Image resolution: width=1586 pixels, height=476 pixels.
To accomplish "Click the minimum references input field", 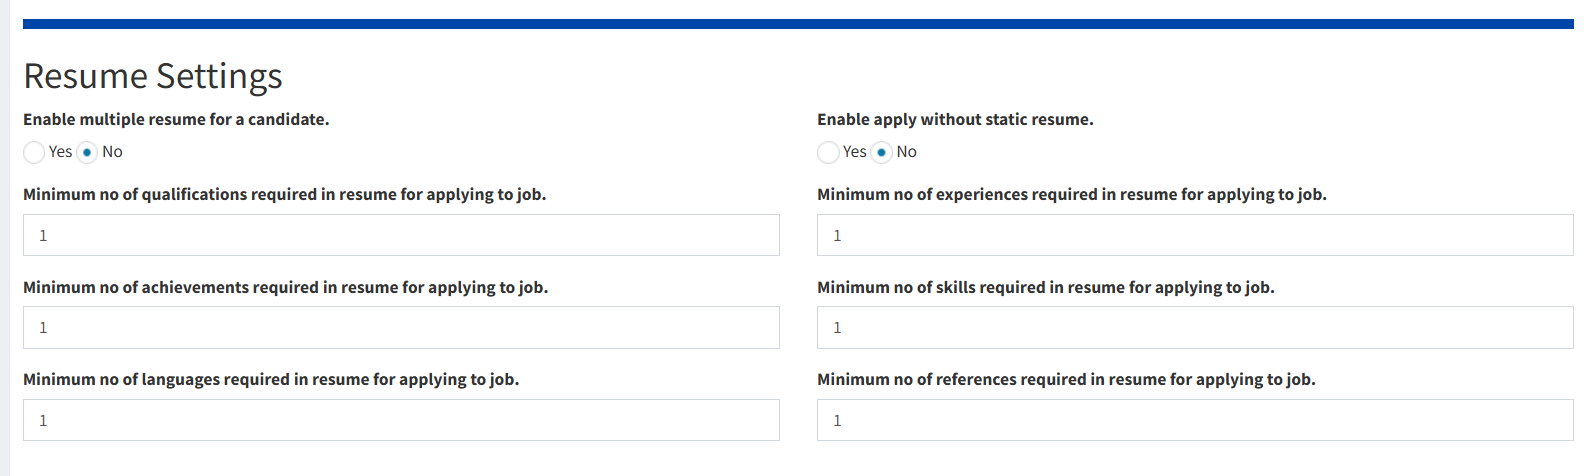I will coord(1195,420).
